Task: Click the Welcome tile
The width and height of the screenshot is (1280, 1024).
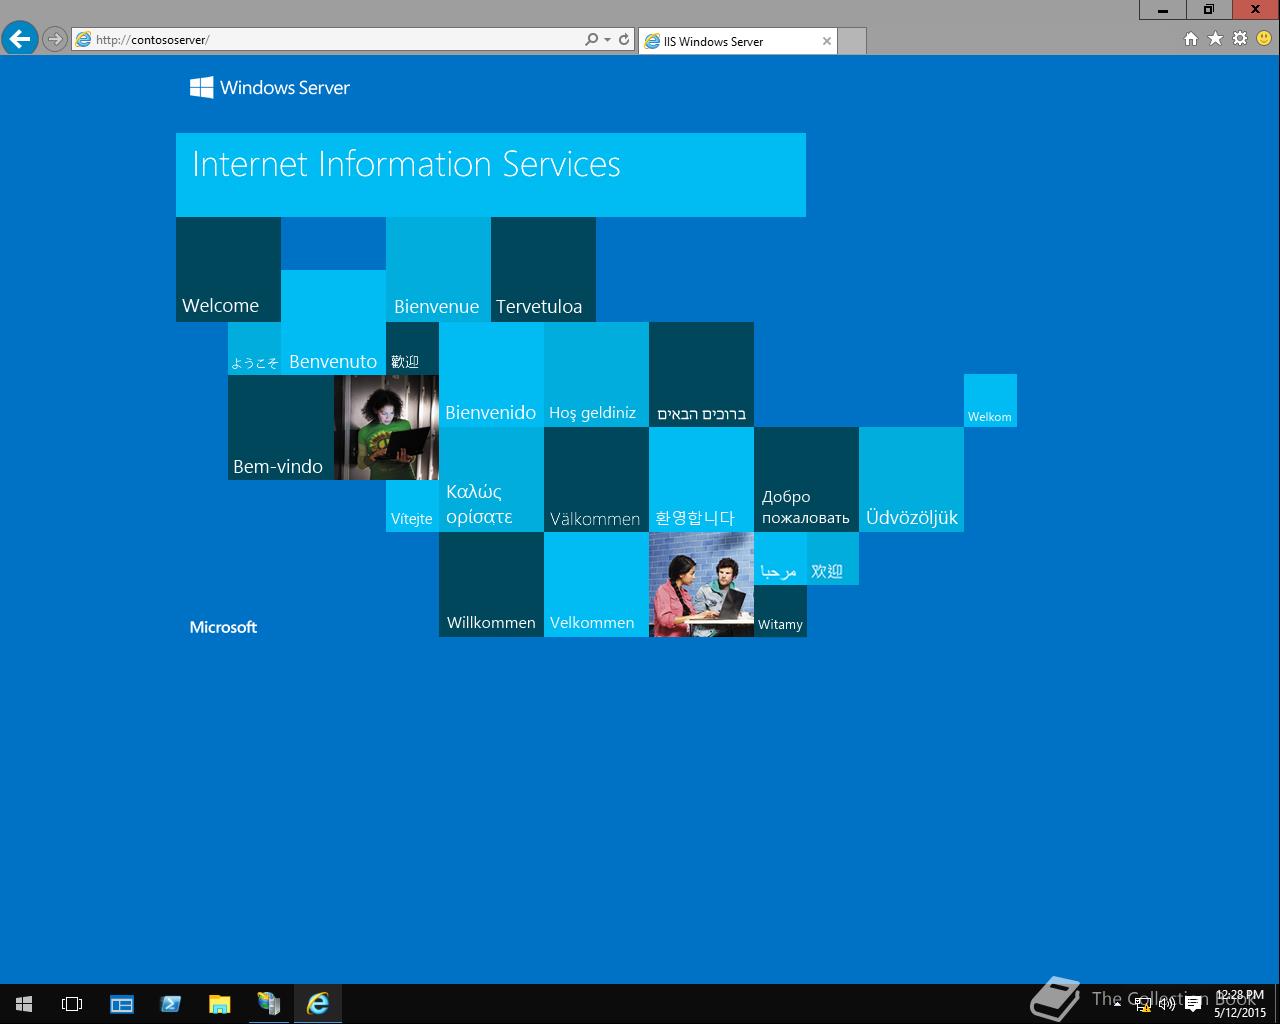Action: [228, 270]
